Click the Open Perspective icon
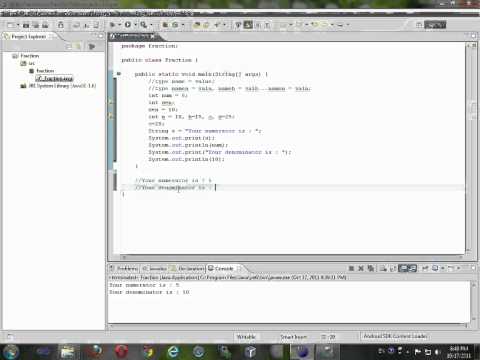Image resolution: width=480 pixels, height=360 pixels. tap(419, 25)
